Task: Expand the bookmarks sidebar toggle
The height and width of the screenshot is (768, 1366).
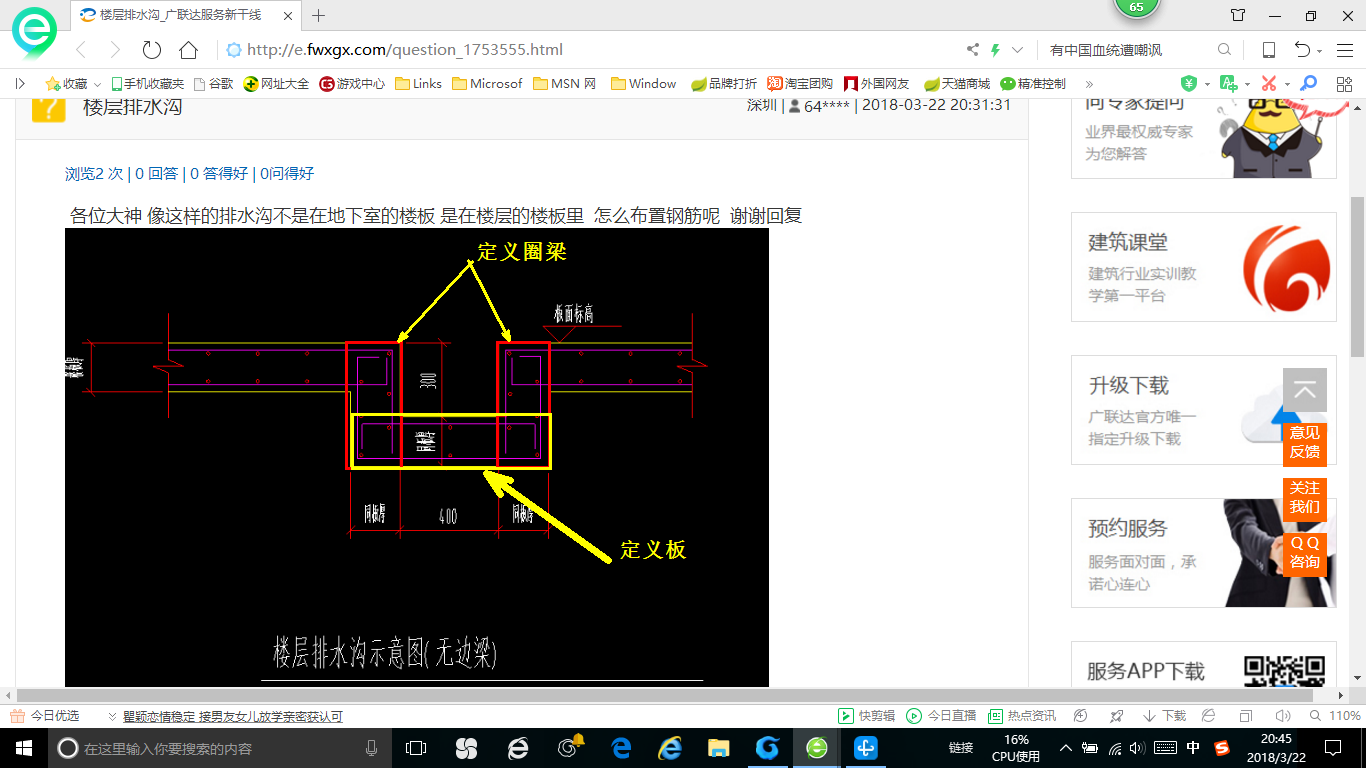Action: pyautogui.click(x=20, y=84)
